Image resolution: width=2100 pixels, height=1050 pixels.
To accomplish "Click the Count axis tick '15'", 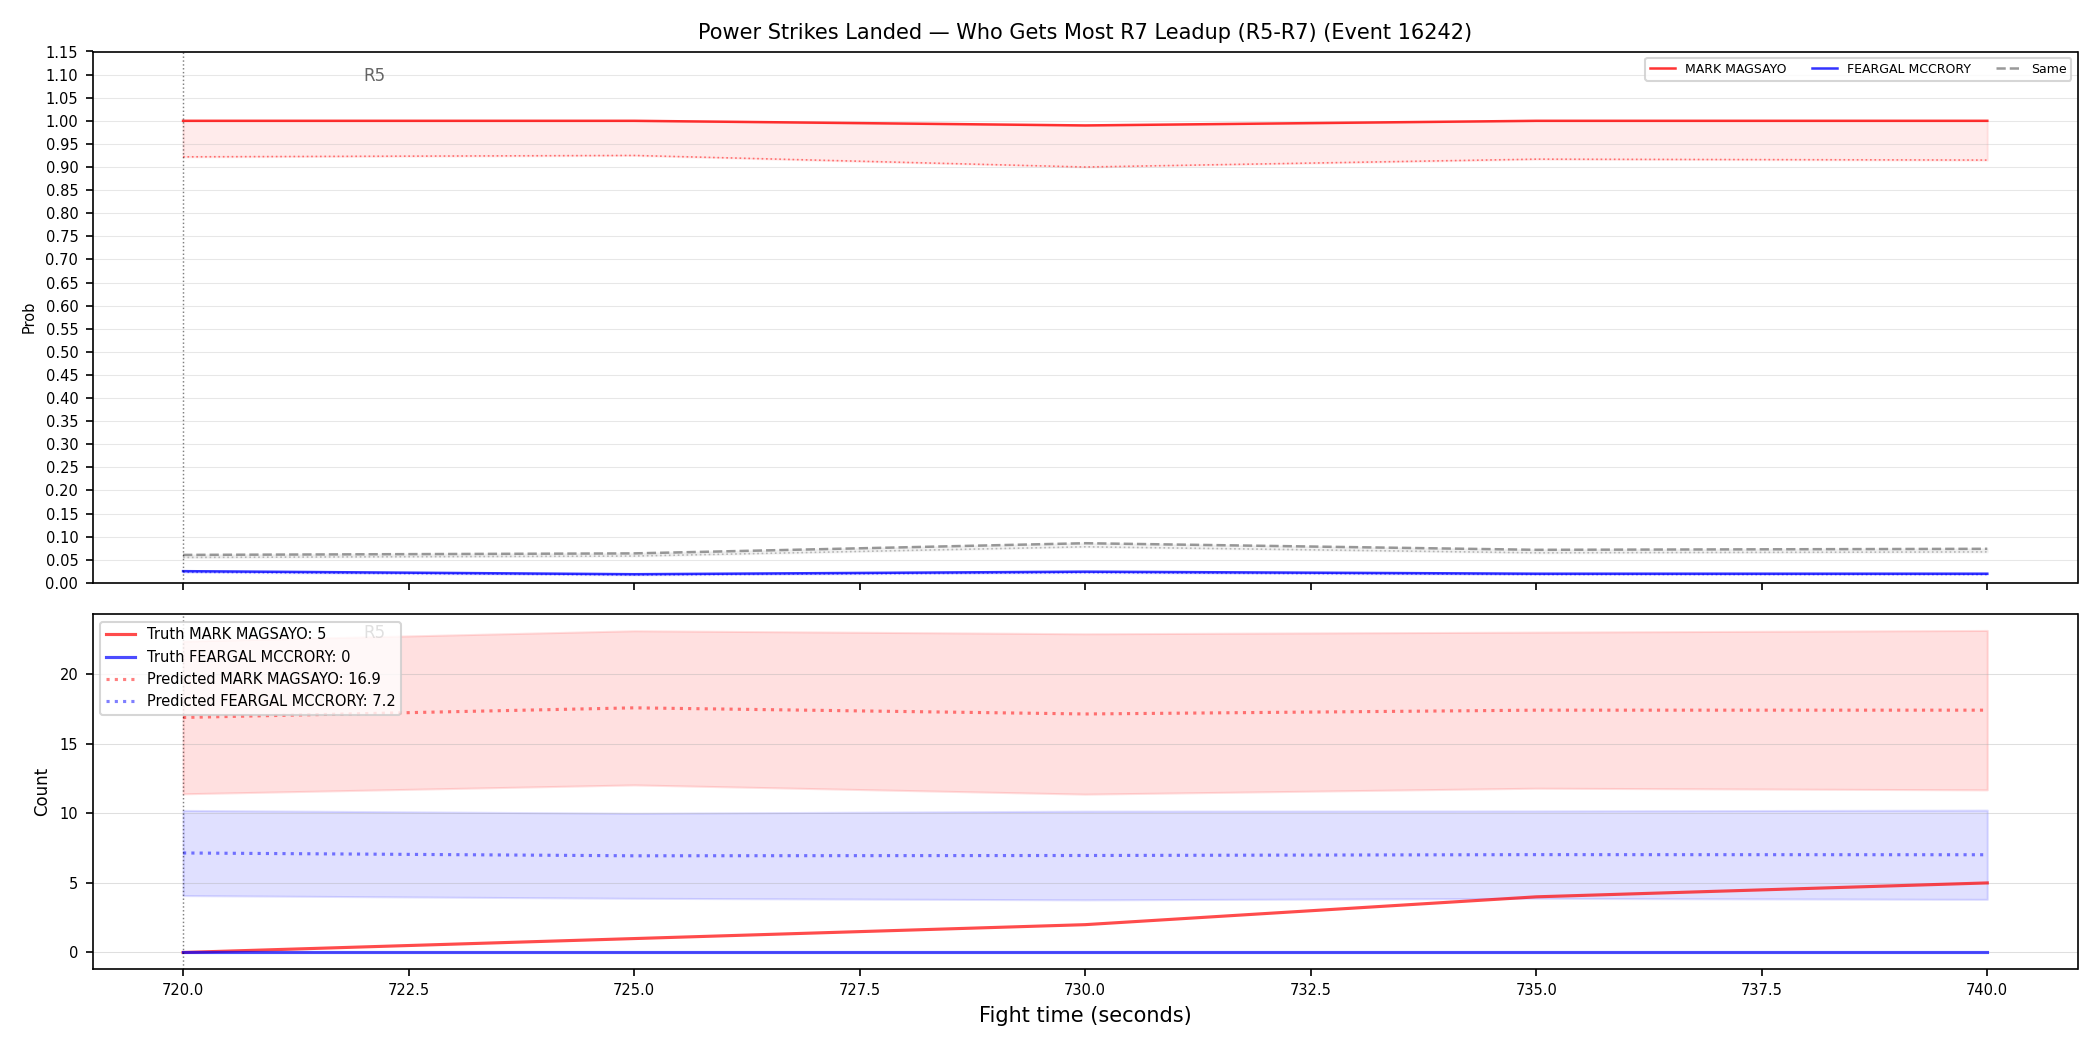I will tap(69, 744).
